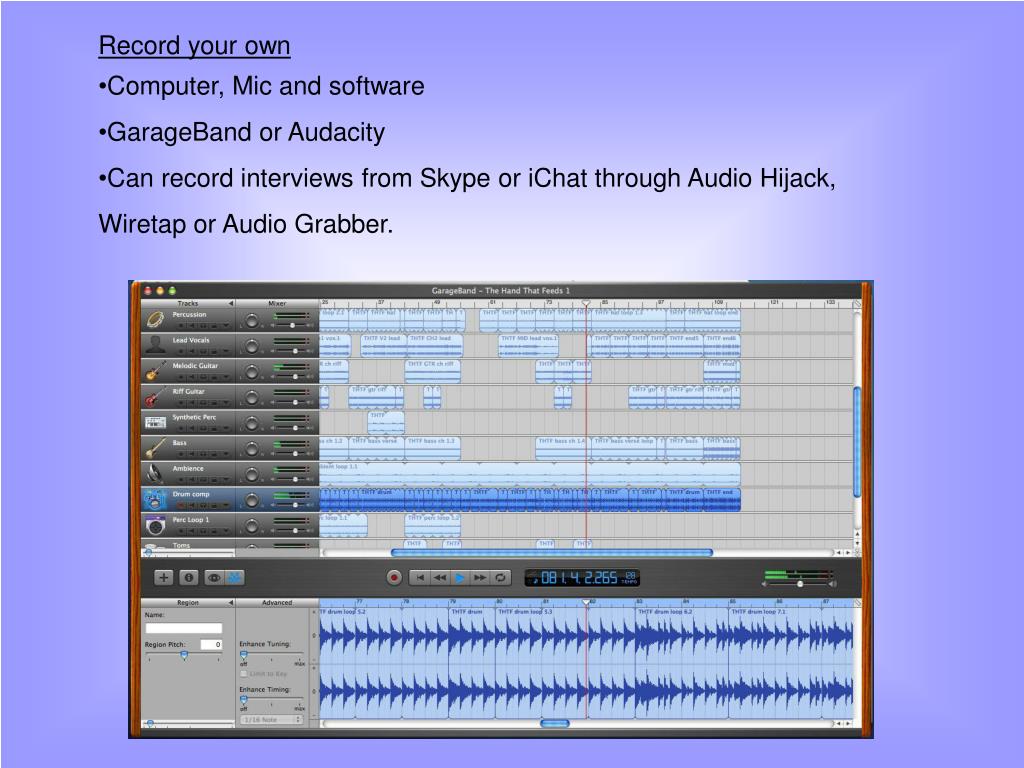
Task: Click the Riff Guitar red guitar icon
Action: pos(155,396)
